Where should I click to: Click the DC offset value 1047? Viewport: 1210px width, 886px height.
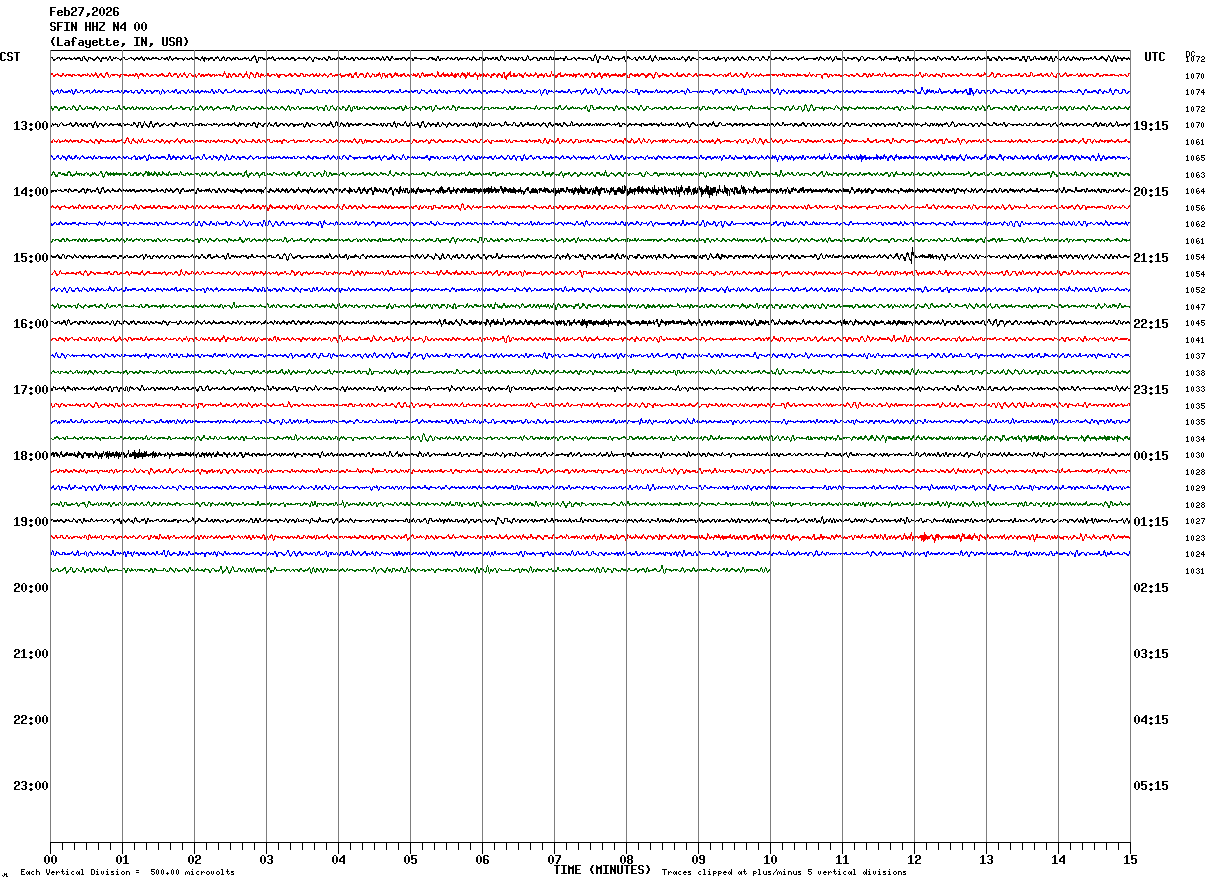click(1195, 307)
